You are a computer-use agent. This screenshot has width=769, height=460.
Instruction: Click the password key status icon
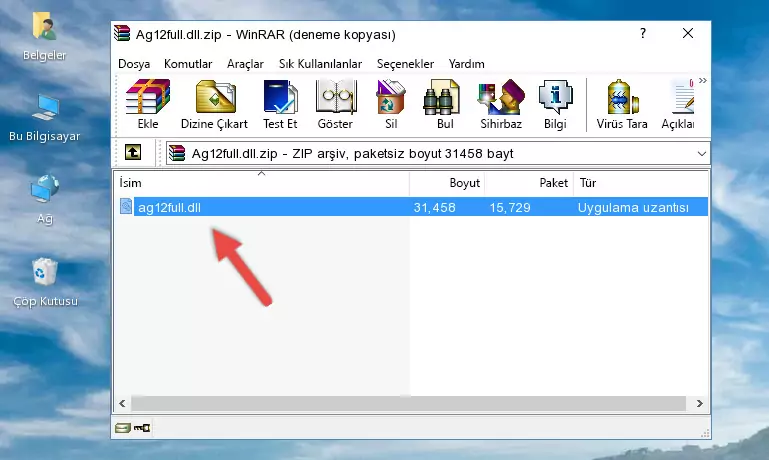[x=142, y=428]
